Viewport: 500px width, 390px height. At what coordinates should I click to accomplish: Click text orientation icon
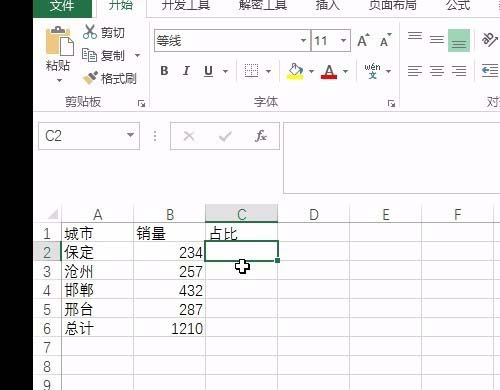(x=490, y=40)
